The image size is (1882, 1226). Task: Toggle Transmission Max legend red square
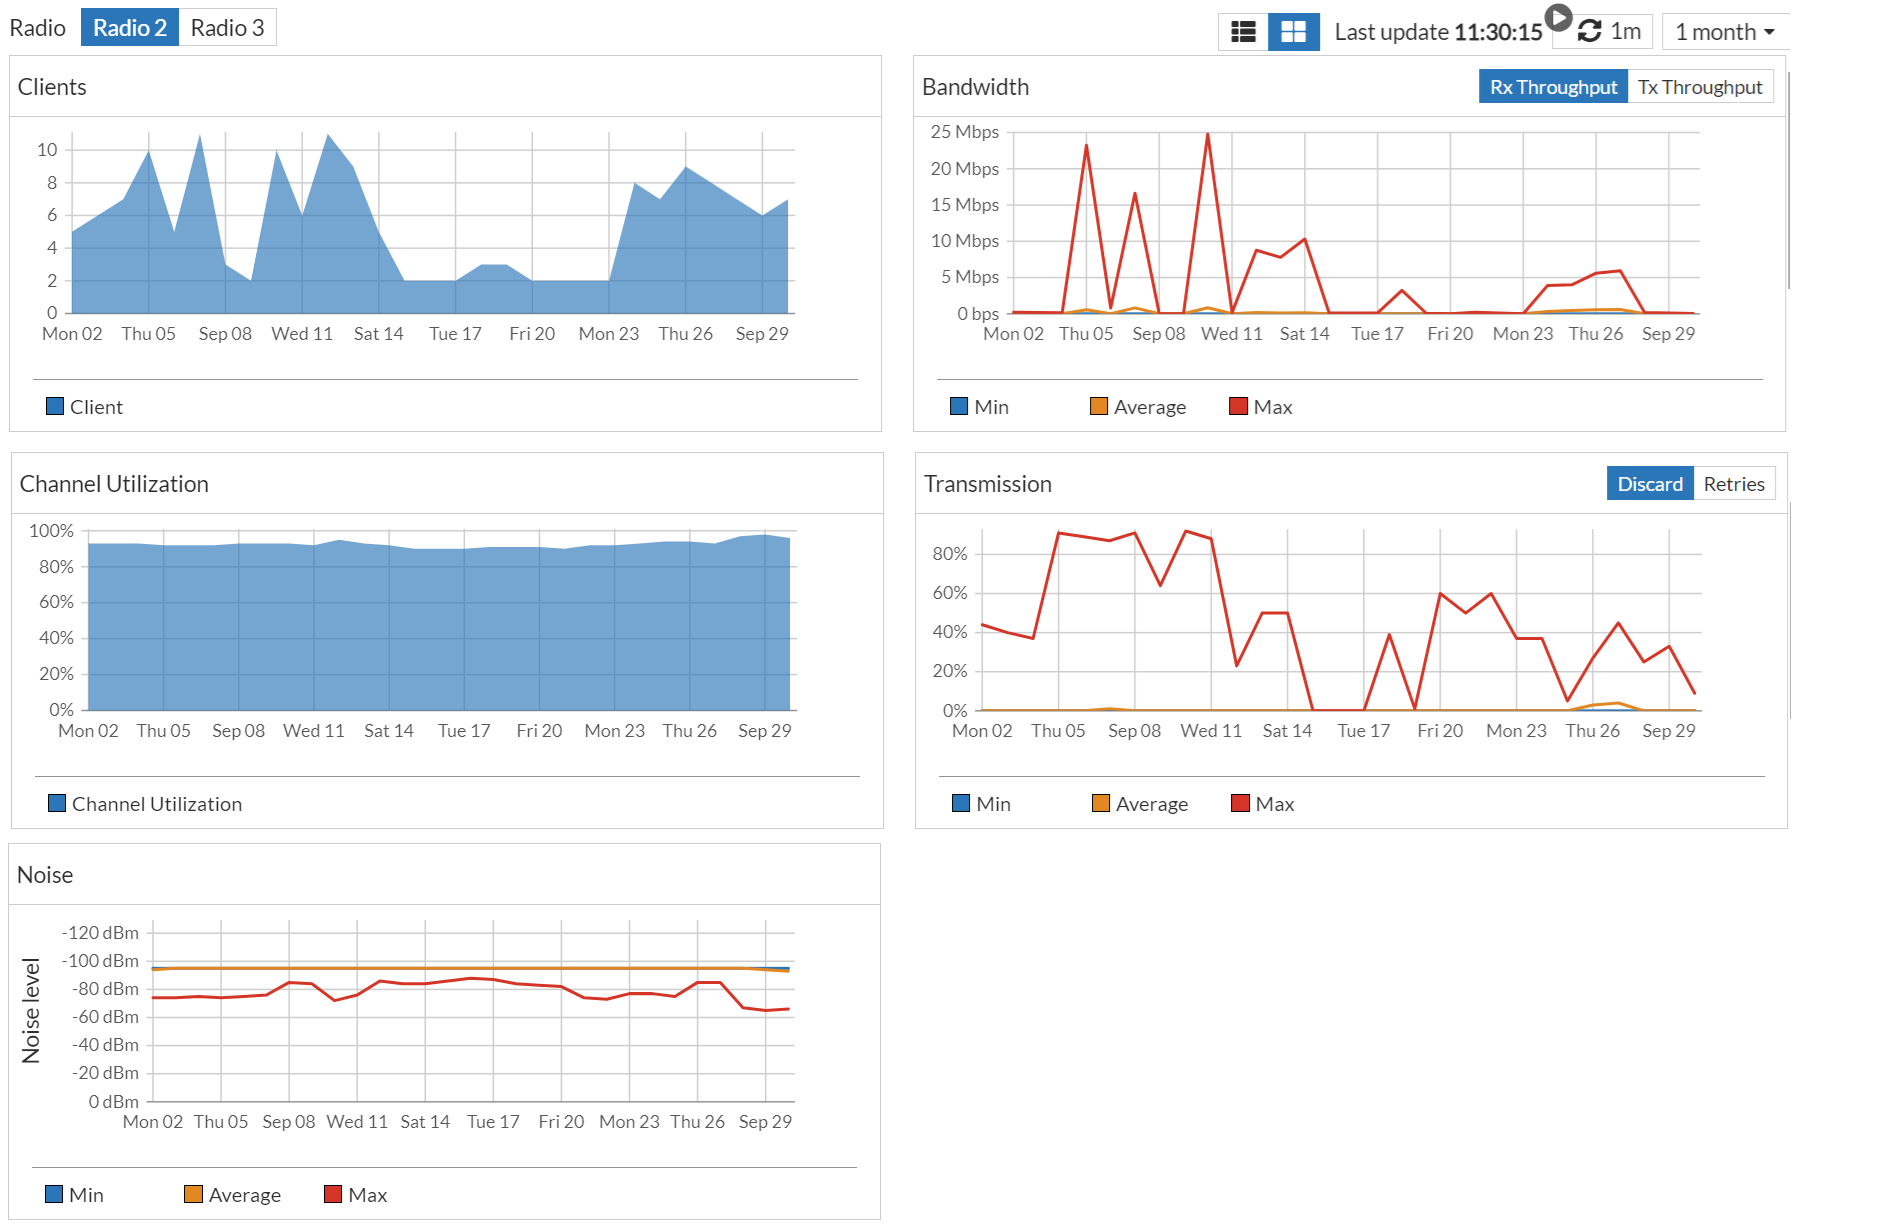[1240, 803]
